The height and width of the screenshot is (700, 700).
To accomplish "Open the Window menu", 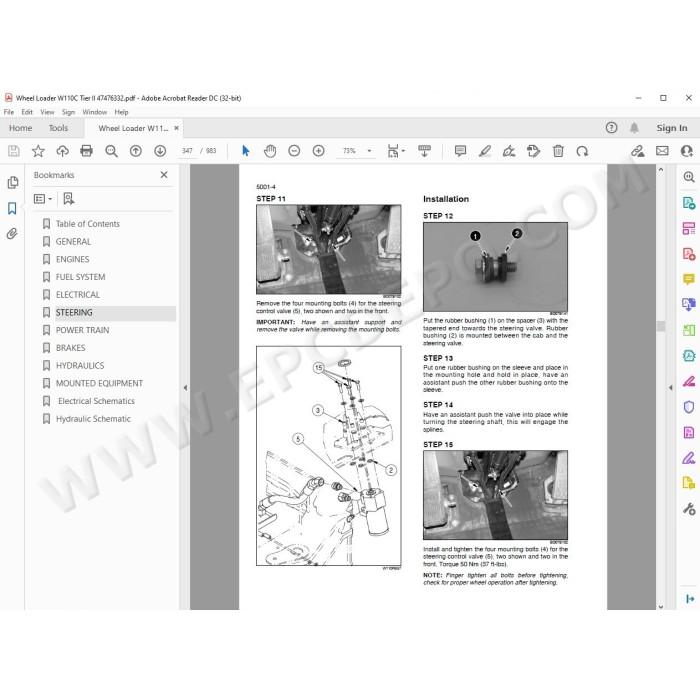I will coord(95,112).
